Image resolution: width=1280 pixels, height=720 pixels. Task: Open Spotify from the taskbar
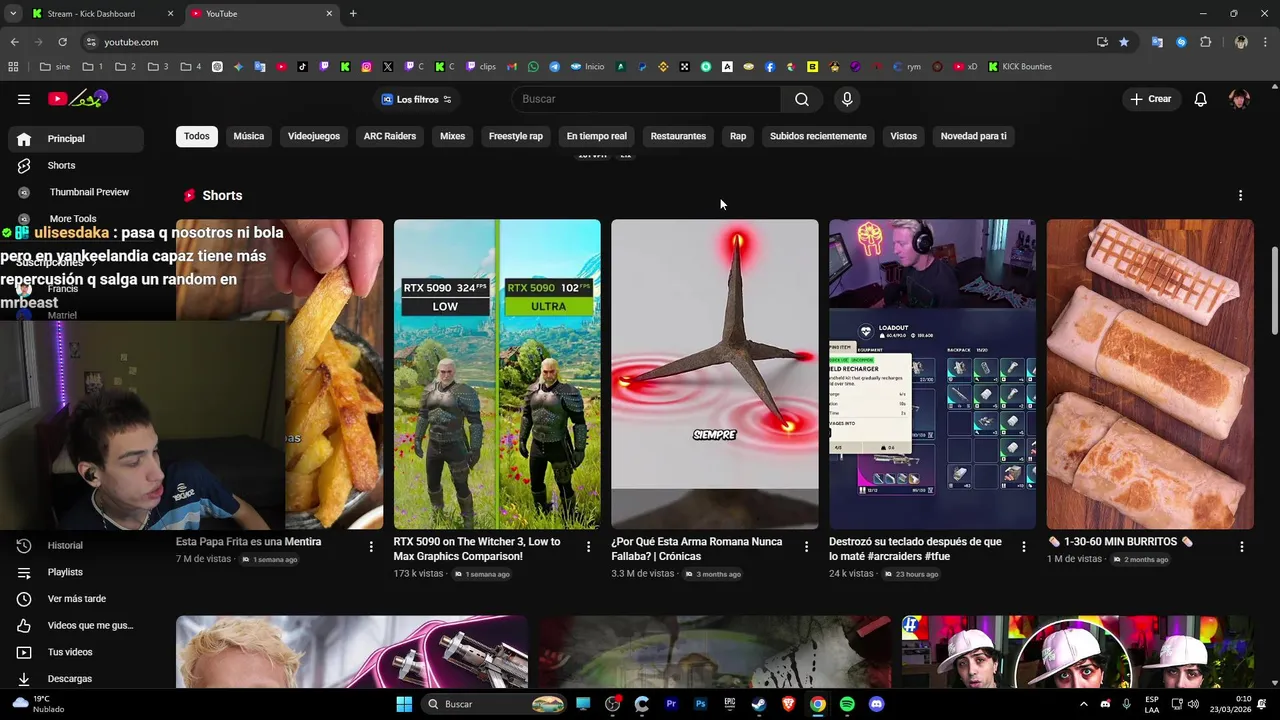[x=847, y=704]
